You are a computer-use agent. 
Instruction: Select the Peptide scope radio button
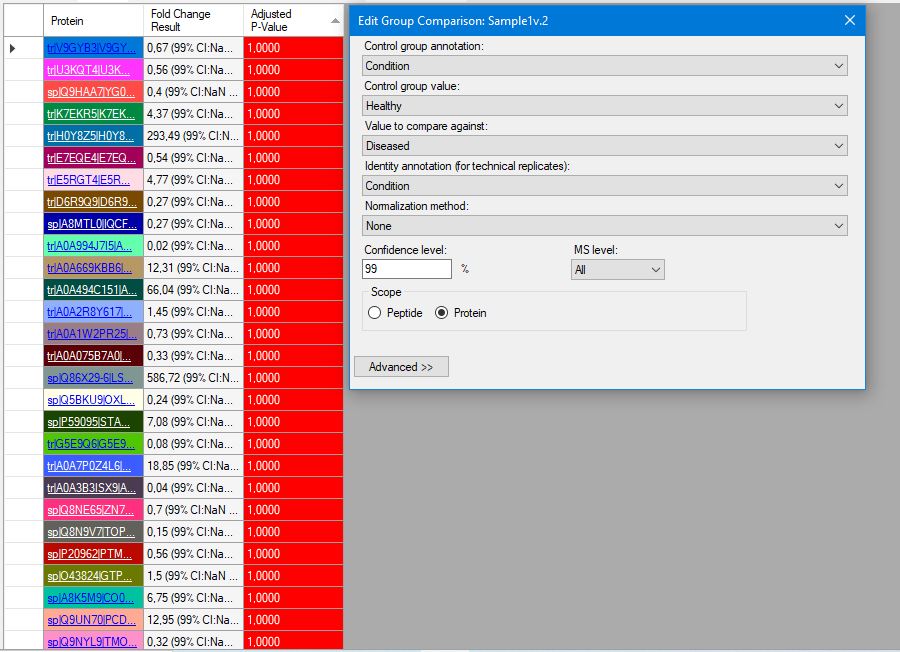375,313
